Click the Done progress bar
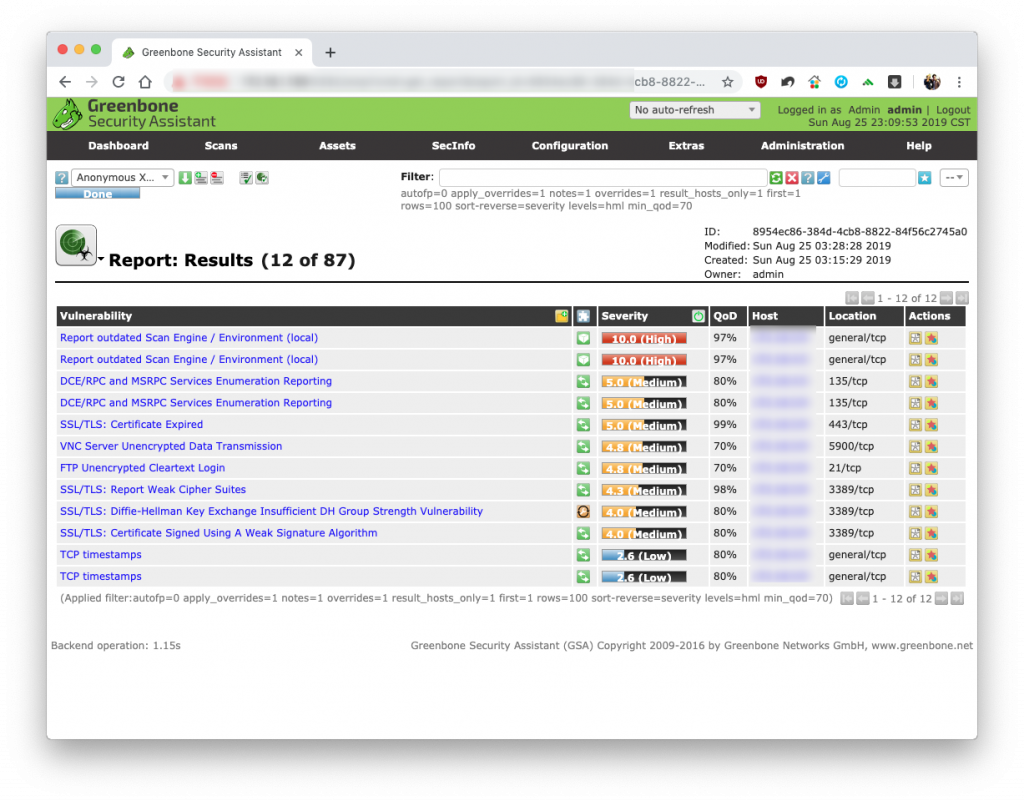The height and width of the screenshot is (801, 1024). pos(97,194)
